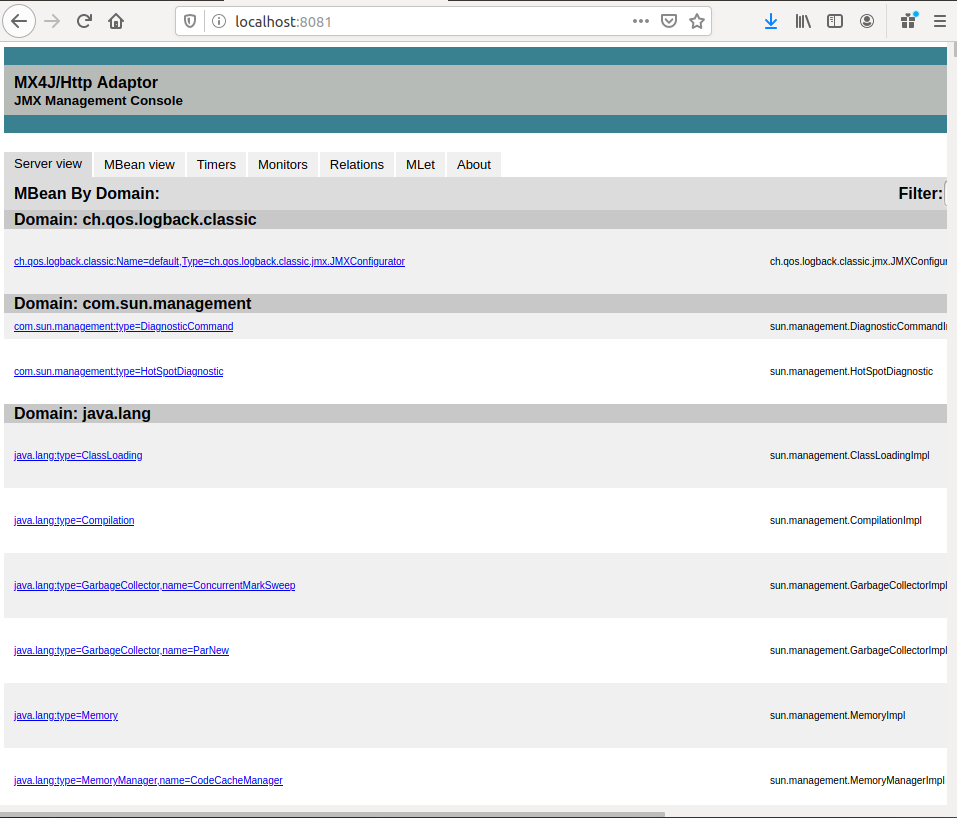The height and width of the screenshot is (818, 957).
Task: Open the Timers tab
Action: [x=216, y=165]
